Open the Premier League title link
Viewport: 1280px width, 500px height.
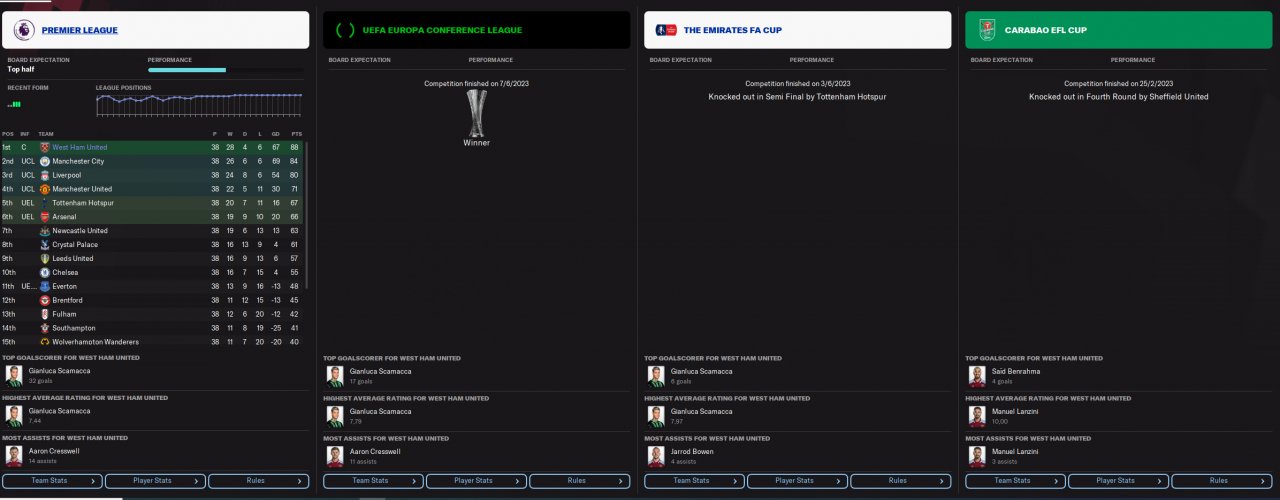(x=80, y=30)
